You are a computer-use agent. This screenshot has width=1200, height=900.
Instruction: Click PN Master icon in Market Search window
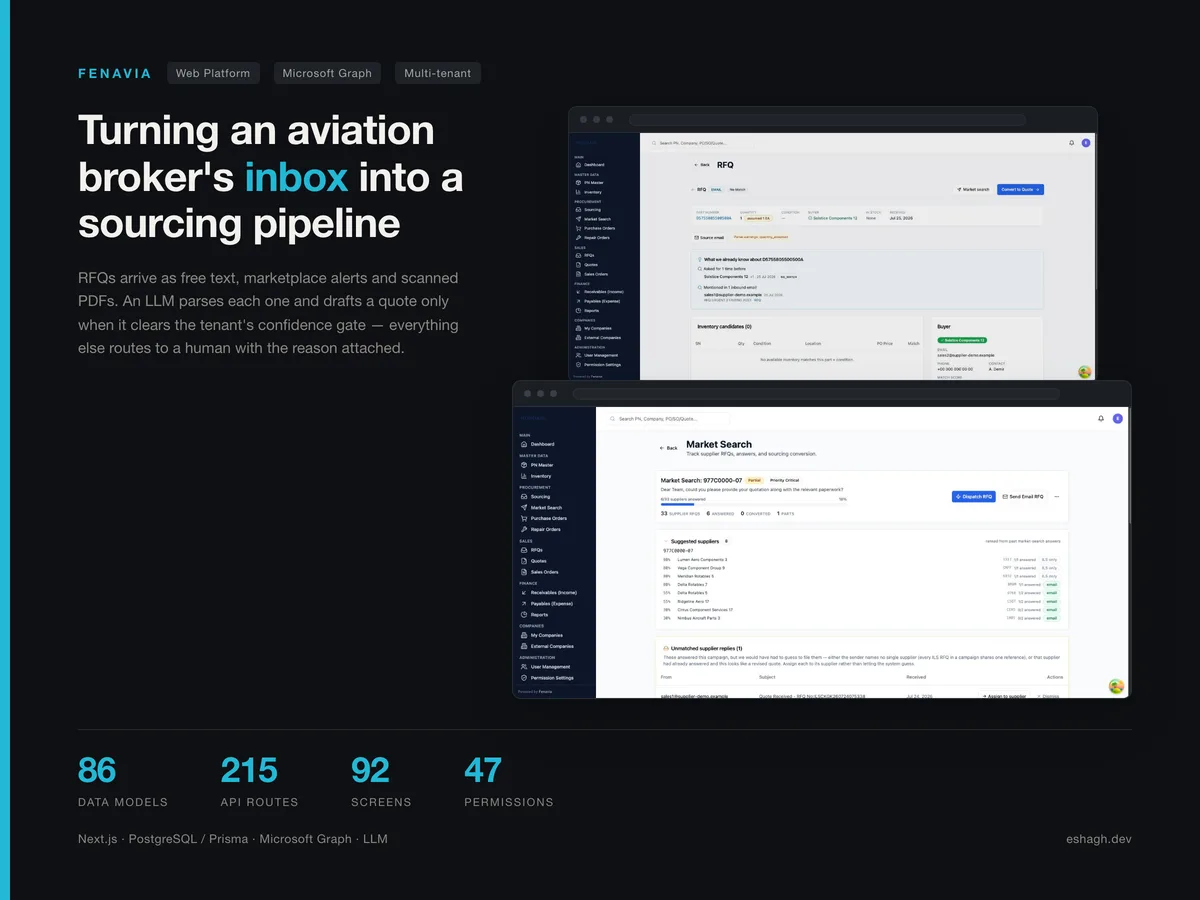[525, 465]
